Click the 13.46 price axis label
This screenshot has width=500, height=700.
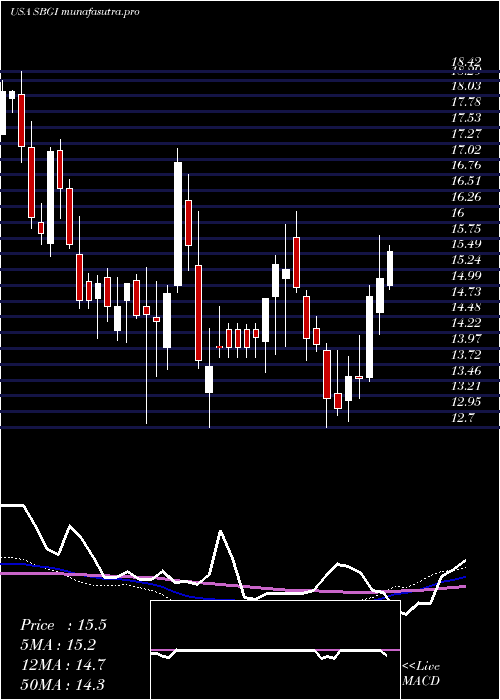(x=466, y=371)
